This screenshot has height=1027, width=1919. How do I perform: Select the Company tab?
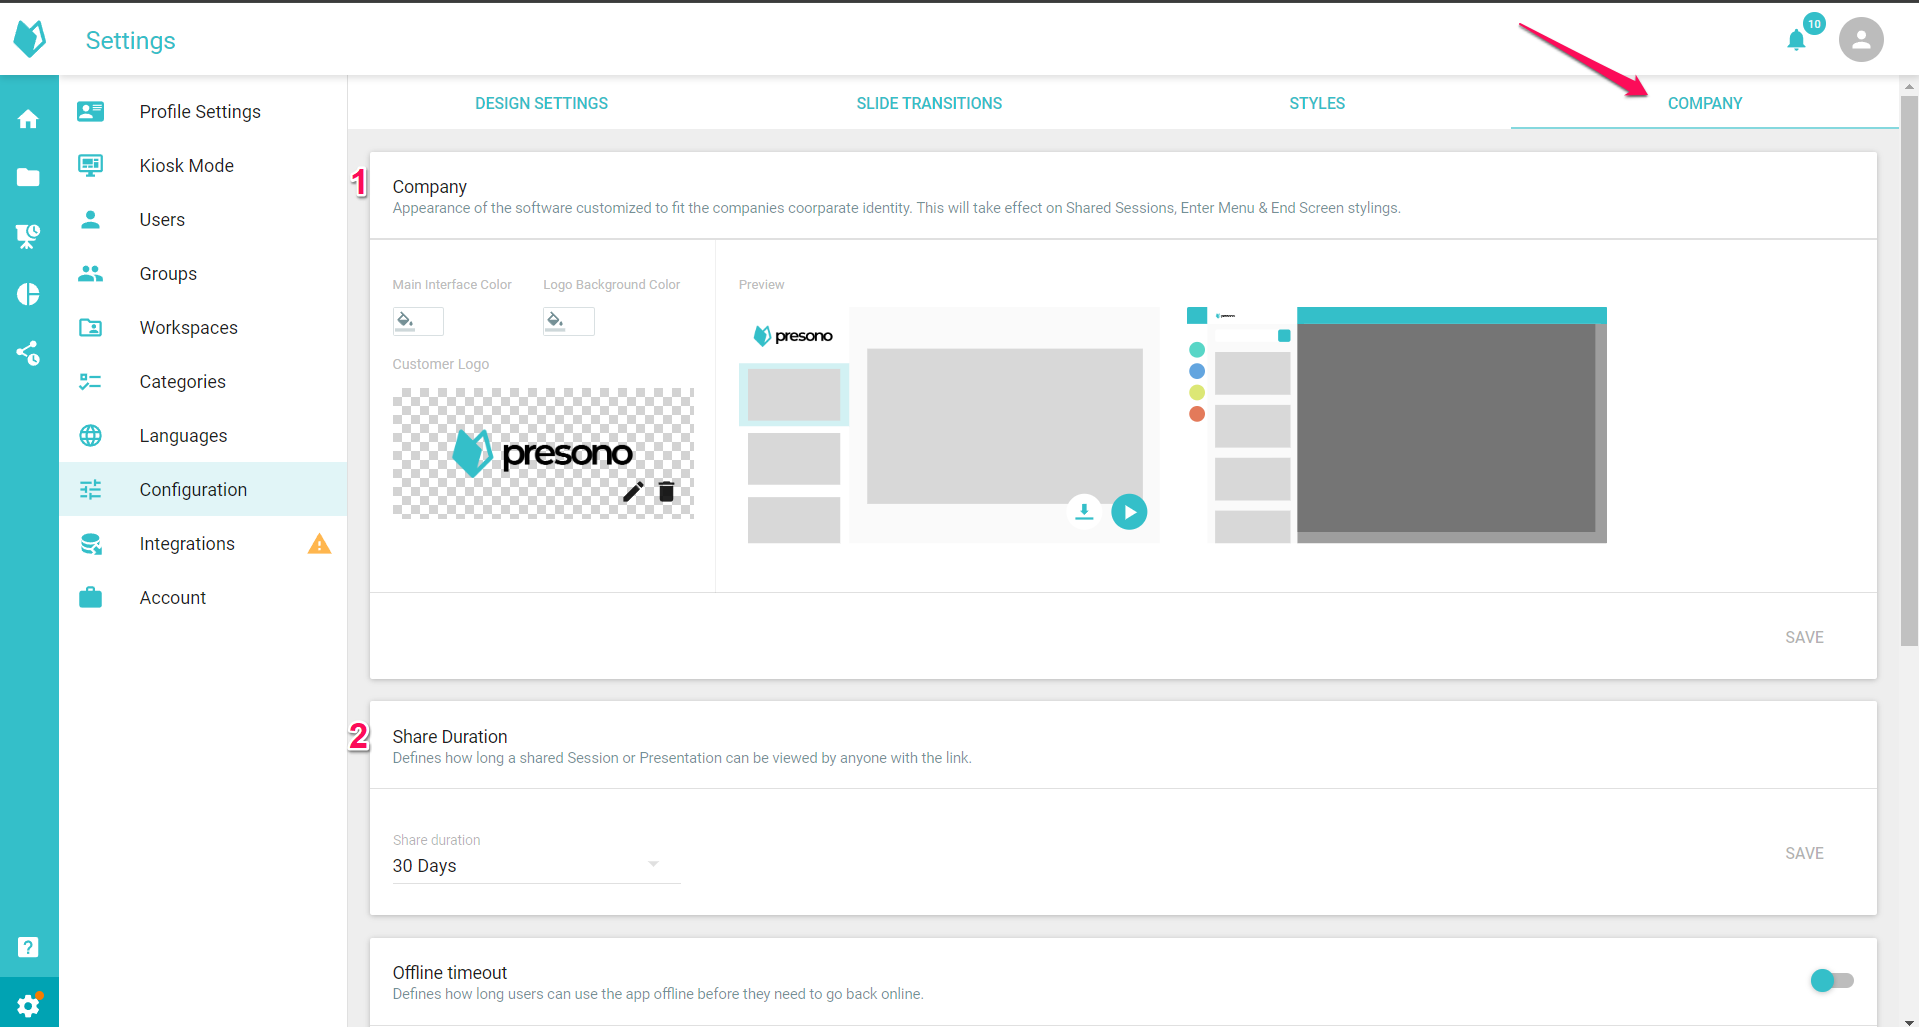point(1705,103)
